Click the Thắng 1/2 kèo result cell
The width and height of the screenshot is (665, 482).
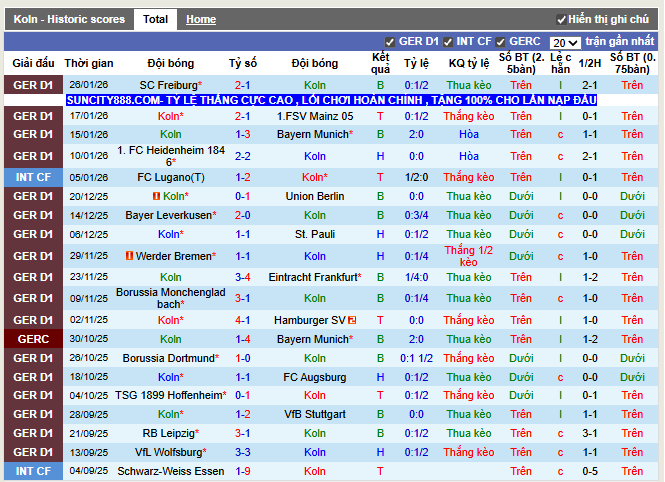[469, 256]
